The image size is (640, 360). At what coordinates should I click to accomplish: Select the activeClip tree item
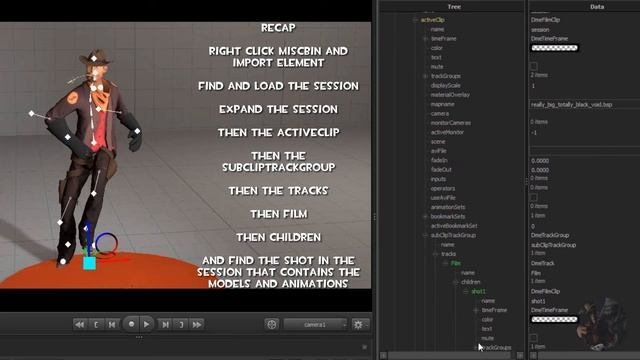tap(433, 20)
